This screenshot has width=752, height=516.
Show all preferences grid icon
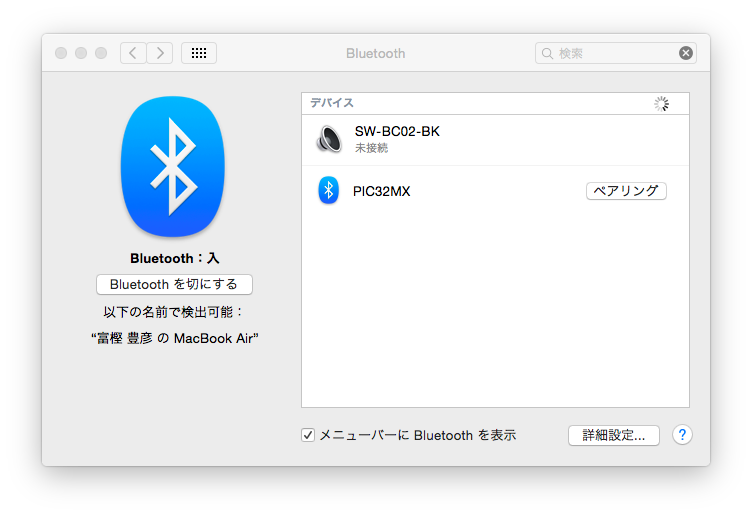click(199, 53)
